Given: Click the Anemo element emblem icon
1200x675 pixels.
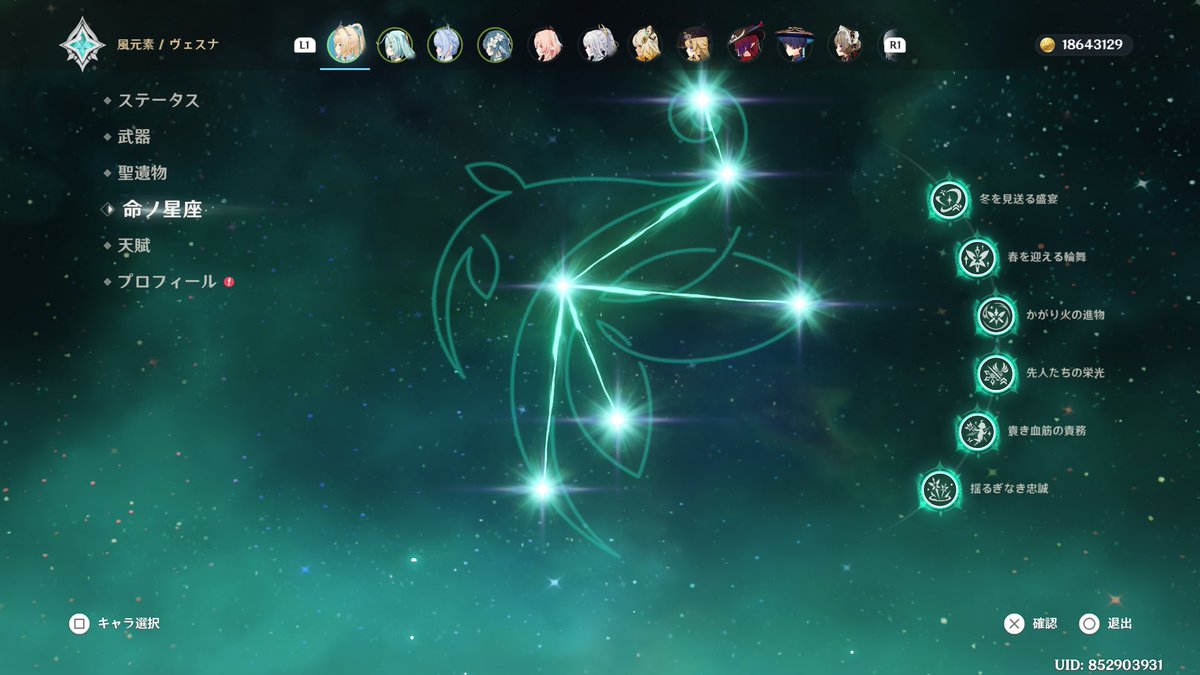Looking at the screenshot, I should 81,45.
